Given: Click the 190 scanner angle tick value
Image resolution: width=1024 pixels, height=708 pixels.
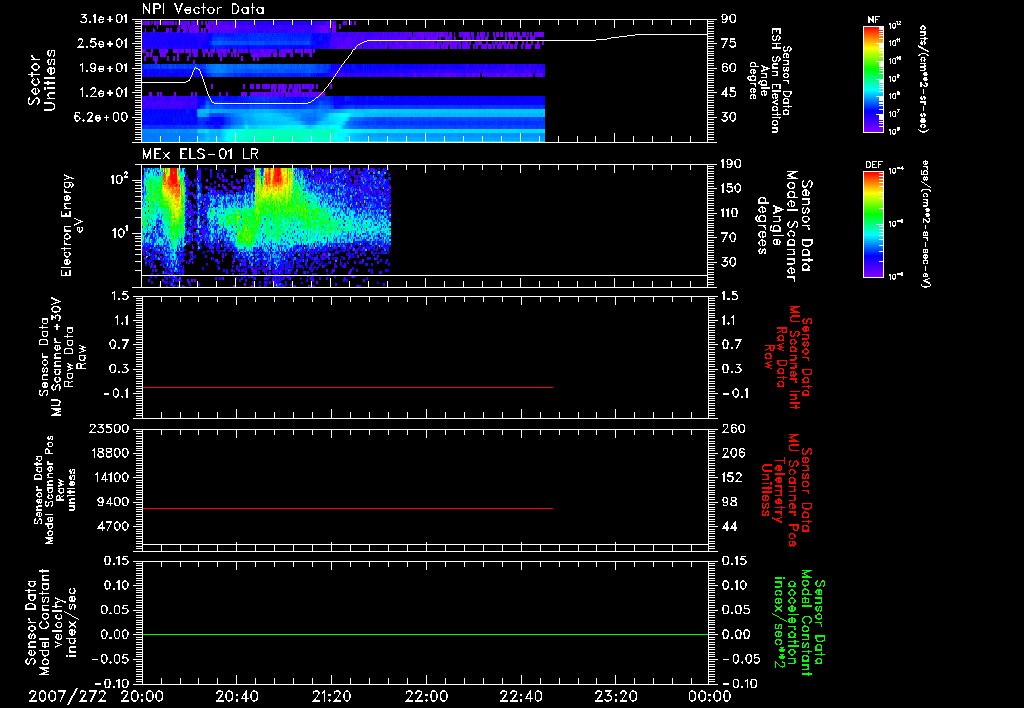Looking at the screenshot, I should click(731, 164).
